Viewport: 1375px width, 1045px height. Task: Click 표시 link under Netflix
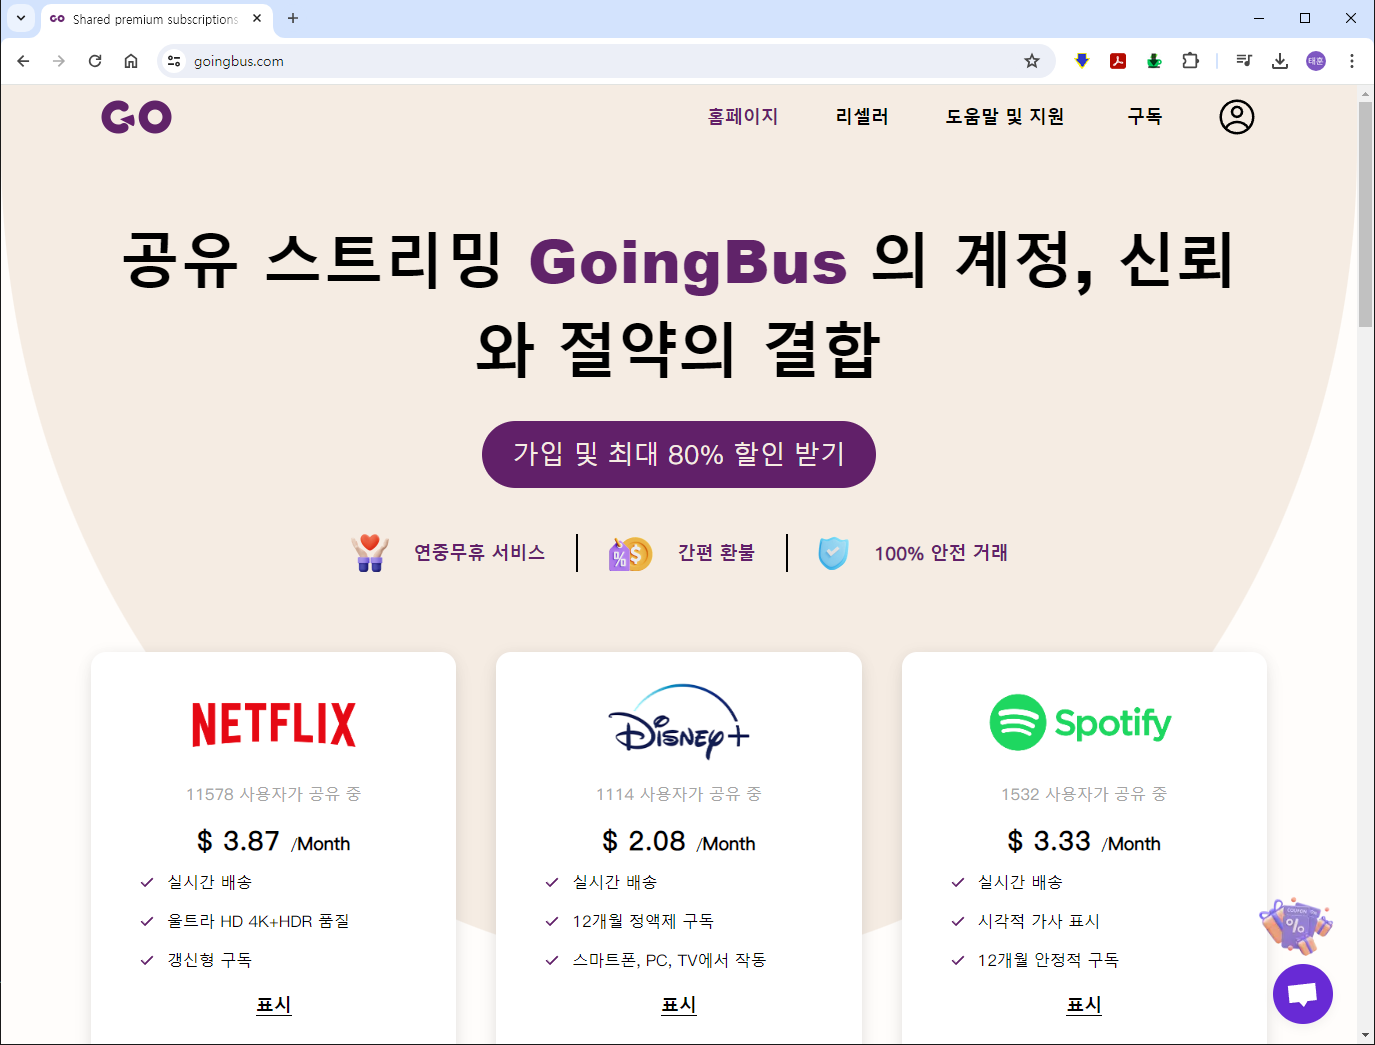[274, 1005]
